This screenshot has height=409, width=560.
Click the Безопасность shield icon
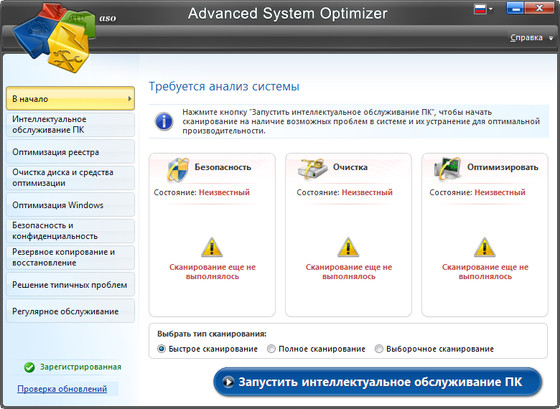[178, 170]
